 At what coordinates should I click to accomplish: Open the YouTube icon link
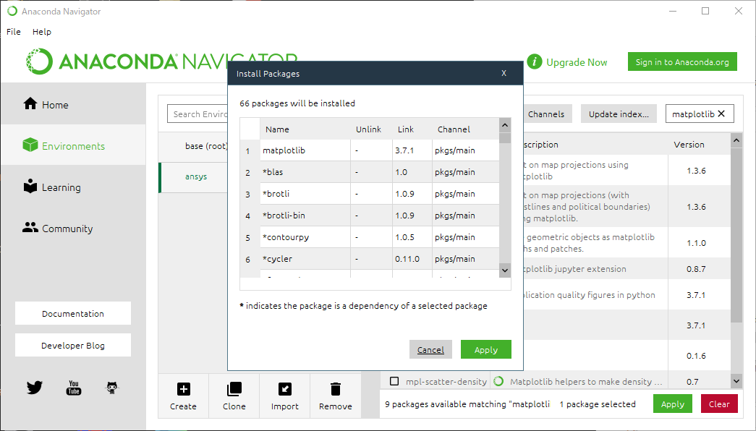[x=73, y=387]
